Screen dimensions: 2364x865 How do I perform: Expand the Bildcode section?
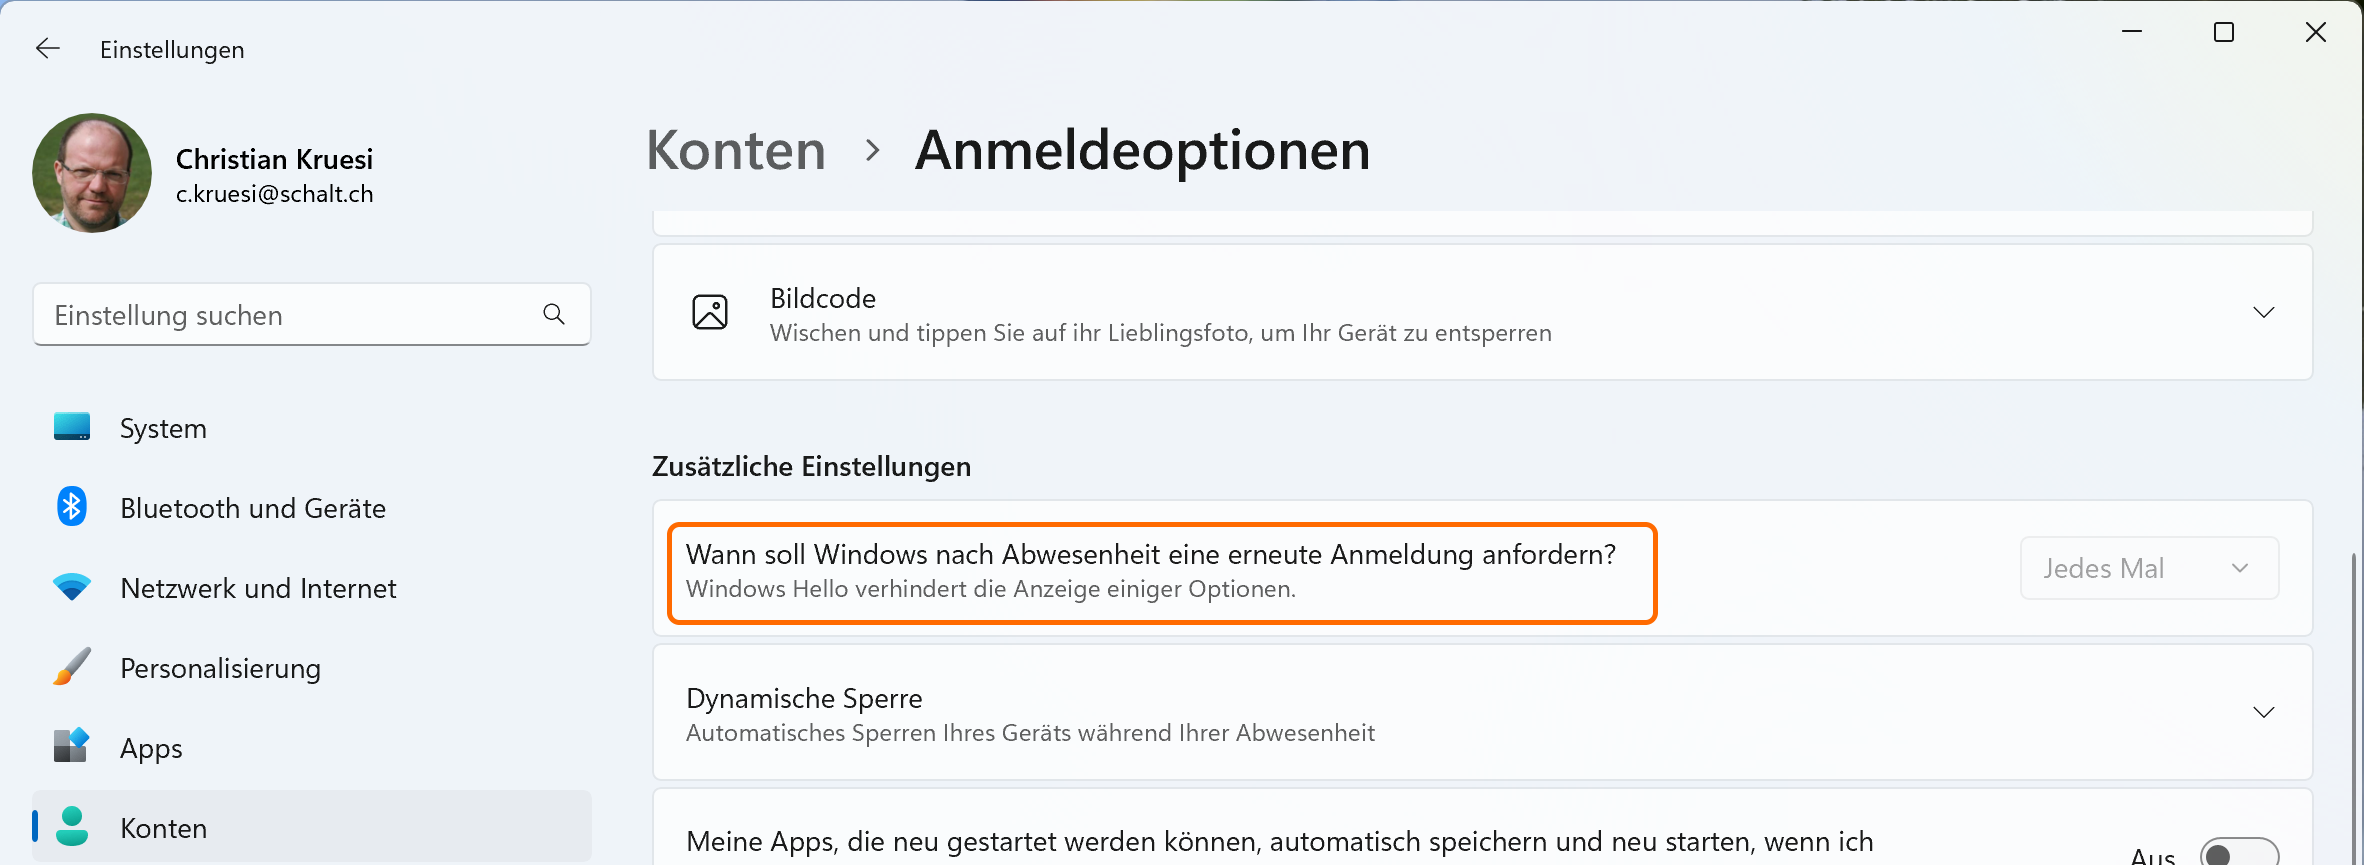(x=2263, y=313)
